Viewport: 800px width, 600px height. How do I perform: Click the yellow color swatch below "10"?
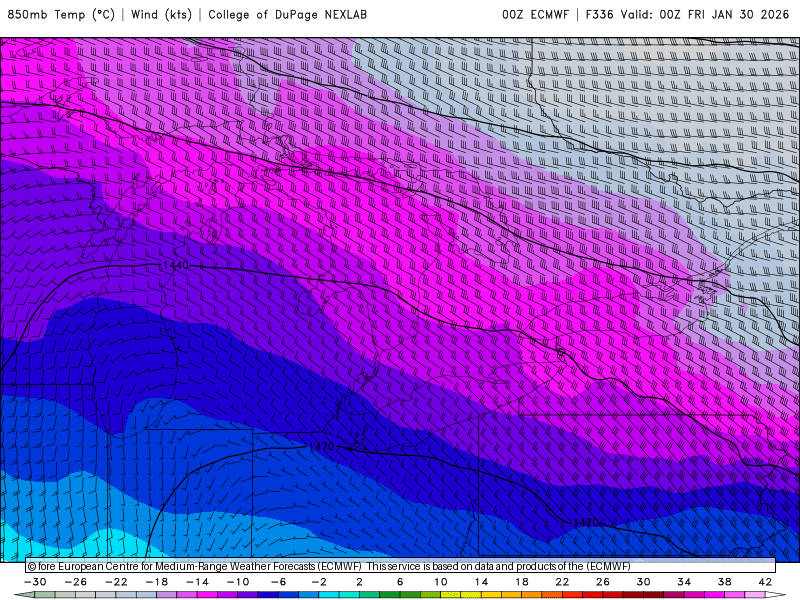coord(451,595)
